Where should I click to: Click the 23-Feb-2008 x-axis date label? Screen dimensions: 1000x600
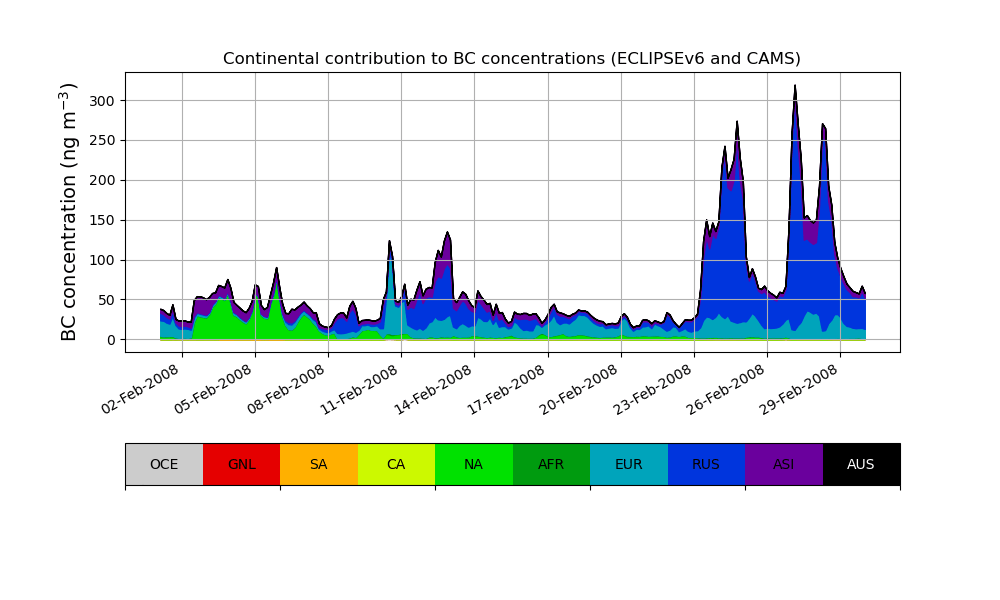[654, 390]
